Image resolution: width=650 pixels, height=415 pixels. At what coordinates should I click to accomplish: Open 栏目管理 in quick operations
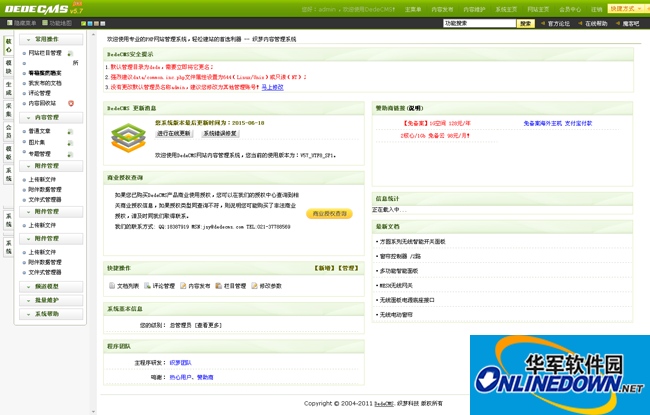click(231, 286)
